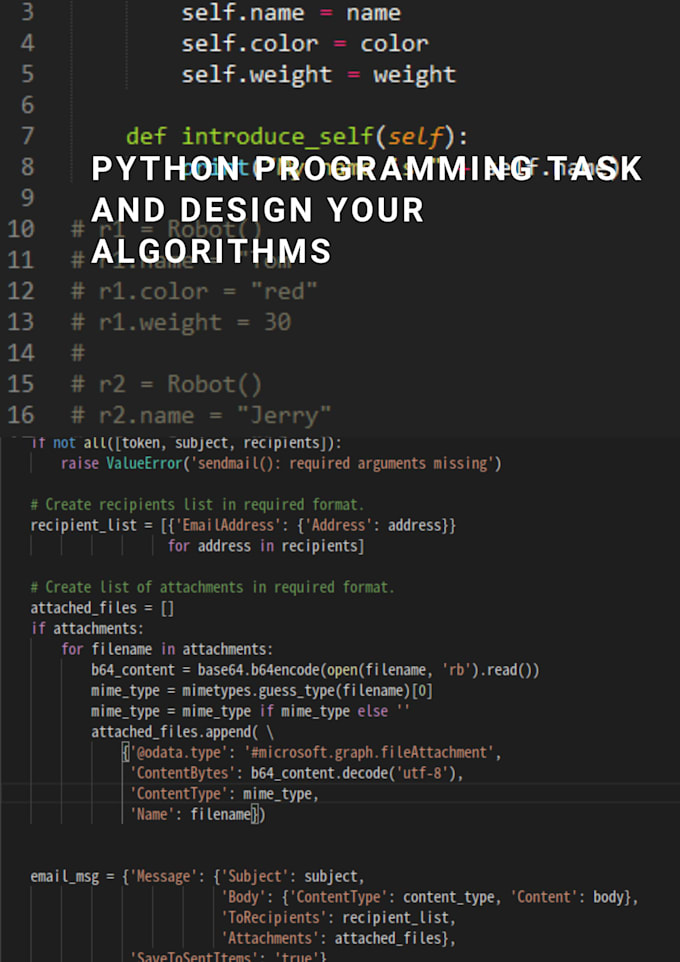Click 'attached_files = []' line
Image resolution: width=680 pixels, height=962 pixels.
point(102,608)
